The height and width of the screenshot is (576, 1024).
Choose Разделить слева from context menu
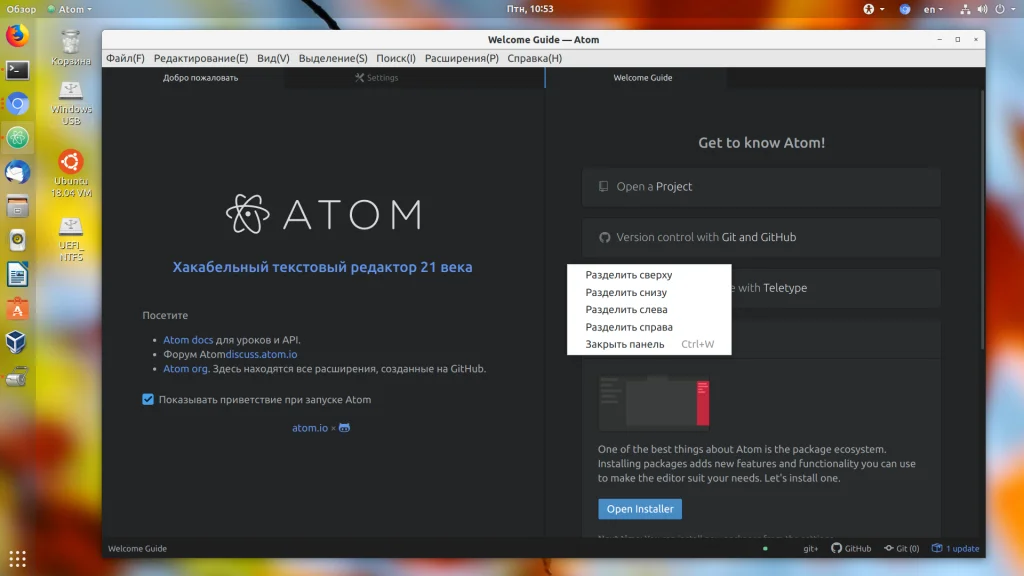pos(649,310)
